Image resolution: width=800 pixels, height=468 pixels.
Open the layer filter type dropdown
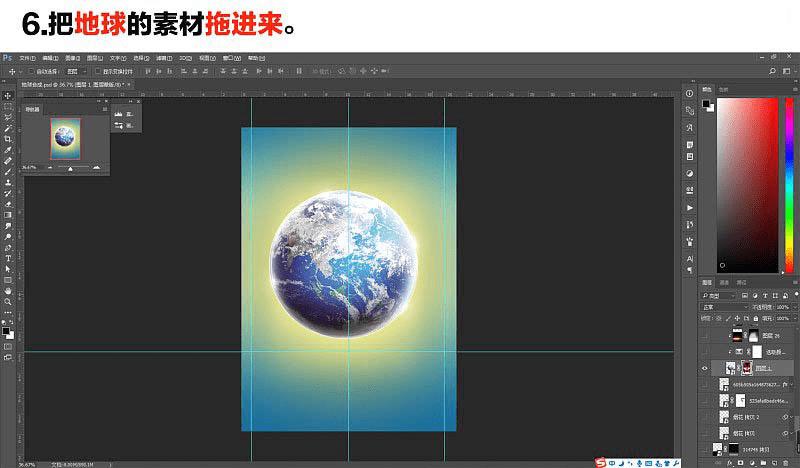[719, 295]
